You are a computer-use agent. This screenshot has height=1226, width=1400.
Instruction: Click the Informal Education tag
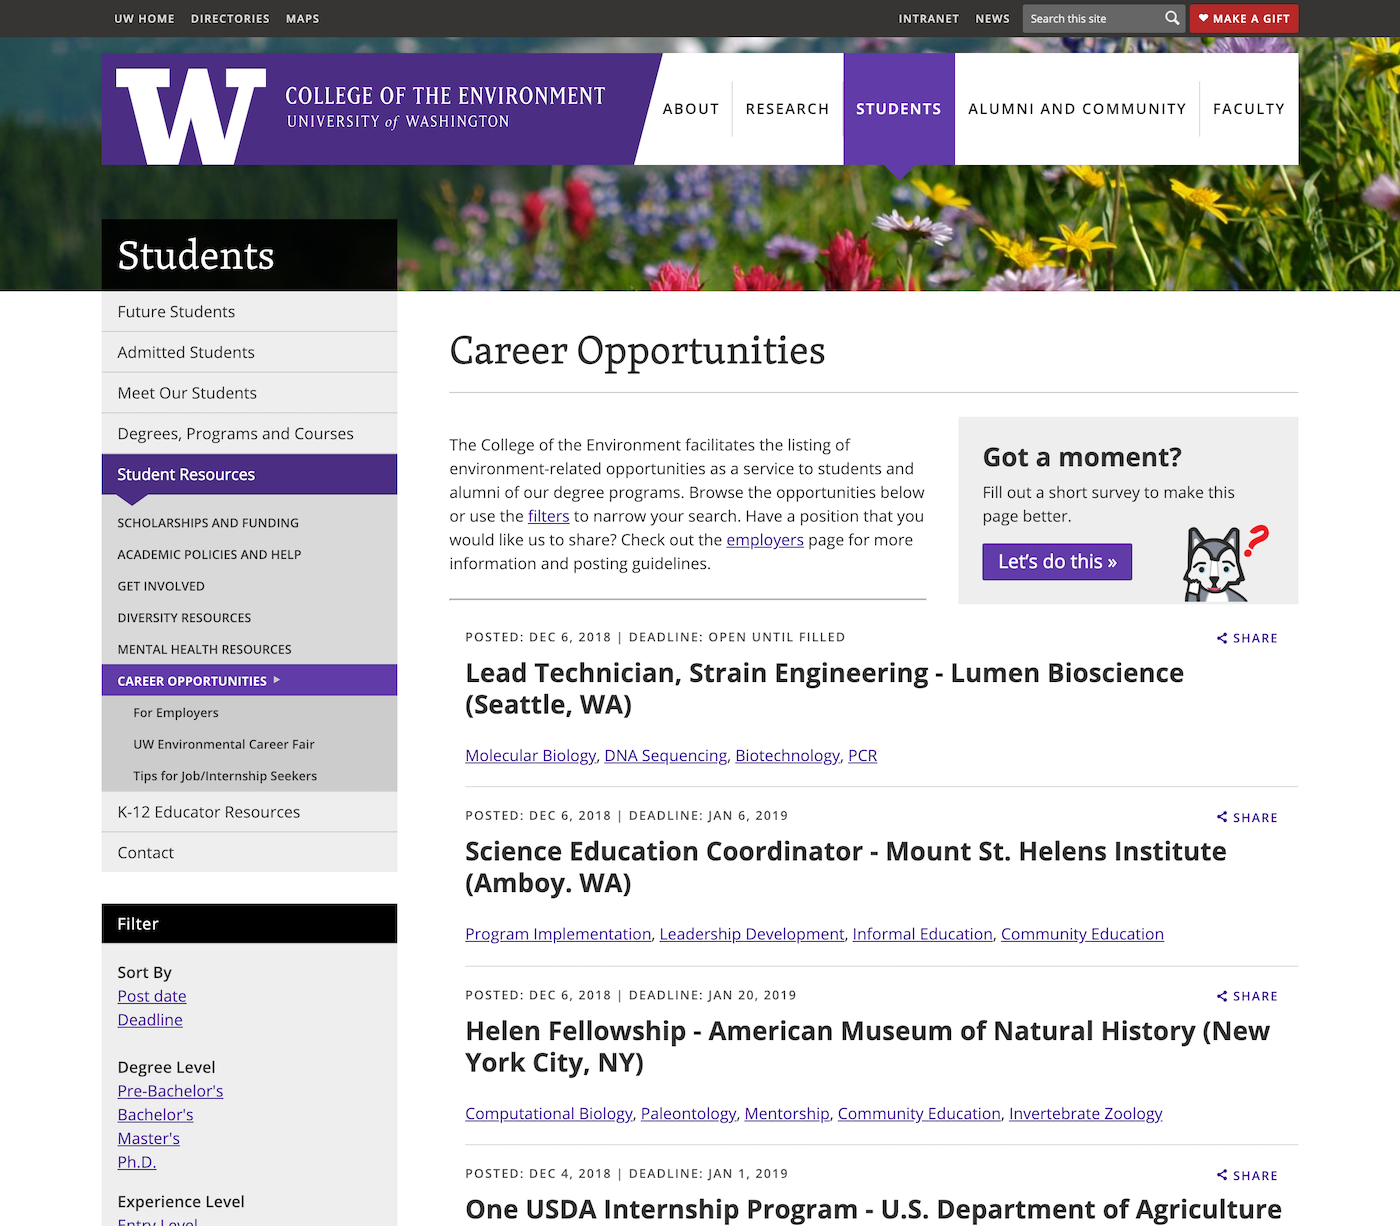pyautogui.click(x=923, y=934)
